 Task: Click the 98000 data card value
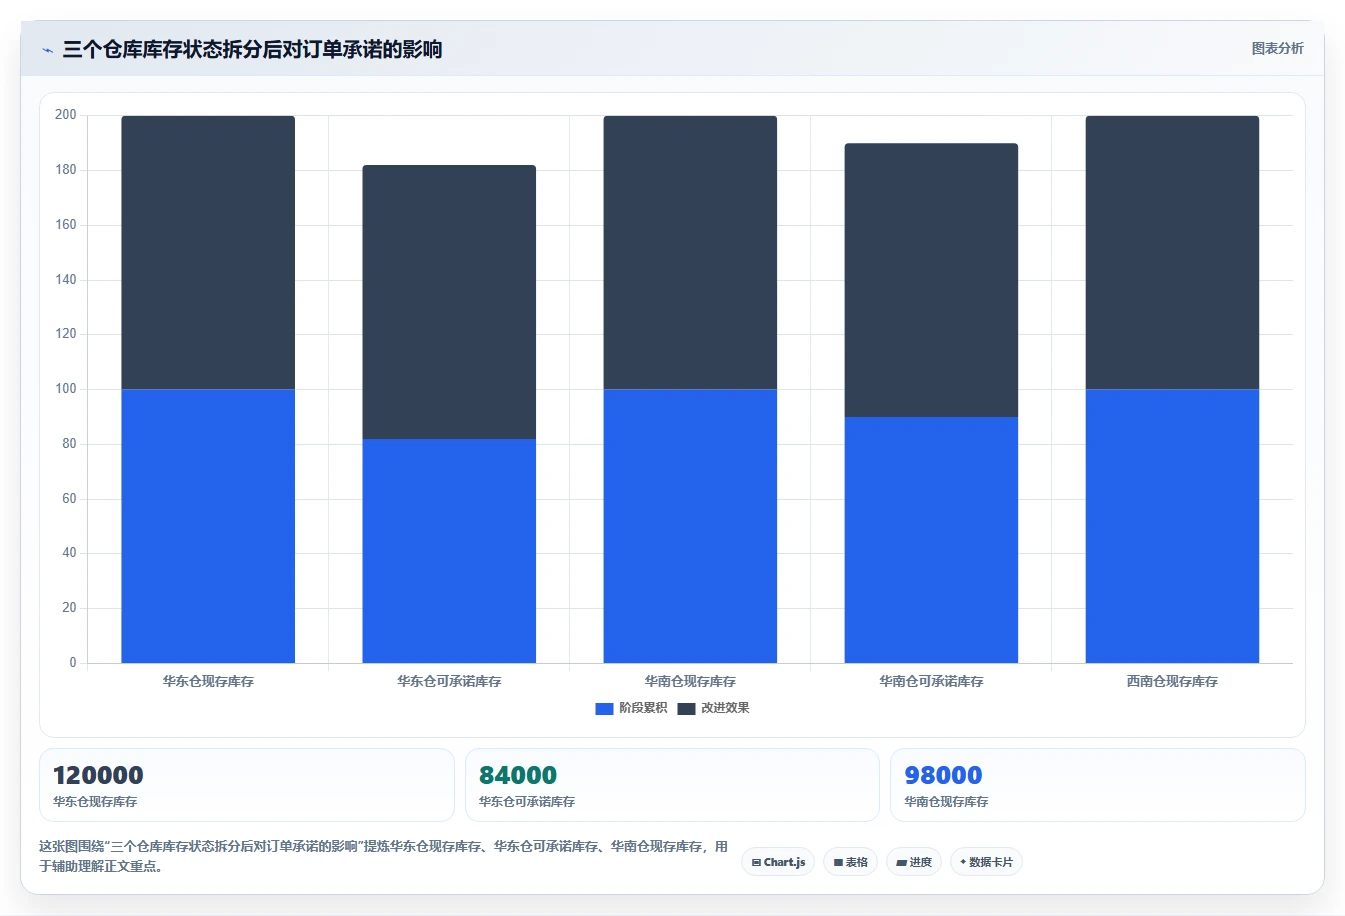point(943,775)
